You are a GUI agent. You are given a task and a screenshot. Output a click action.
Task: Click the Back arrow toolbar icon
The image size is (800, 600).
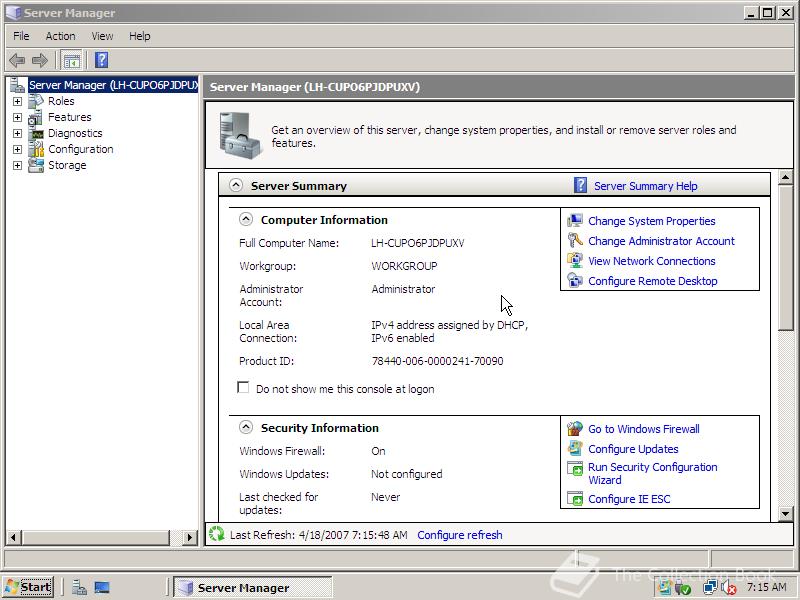(x=17, y=60)
